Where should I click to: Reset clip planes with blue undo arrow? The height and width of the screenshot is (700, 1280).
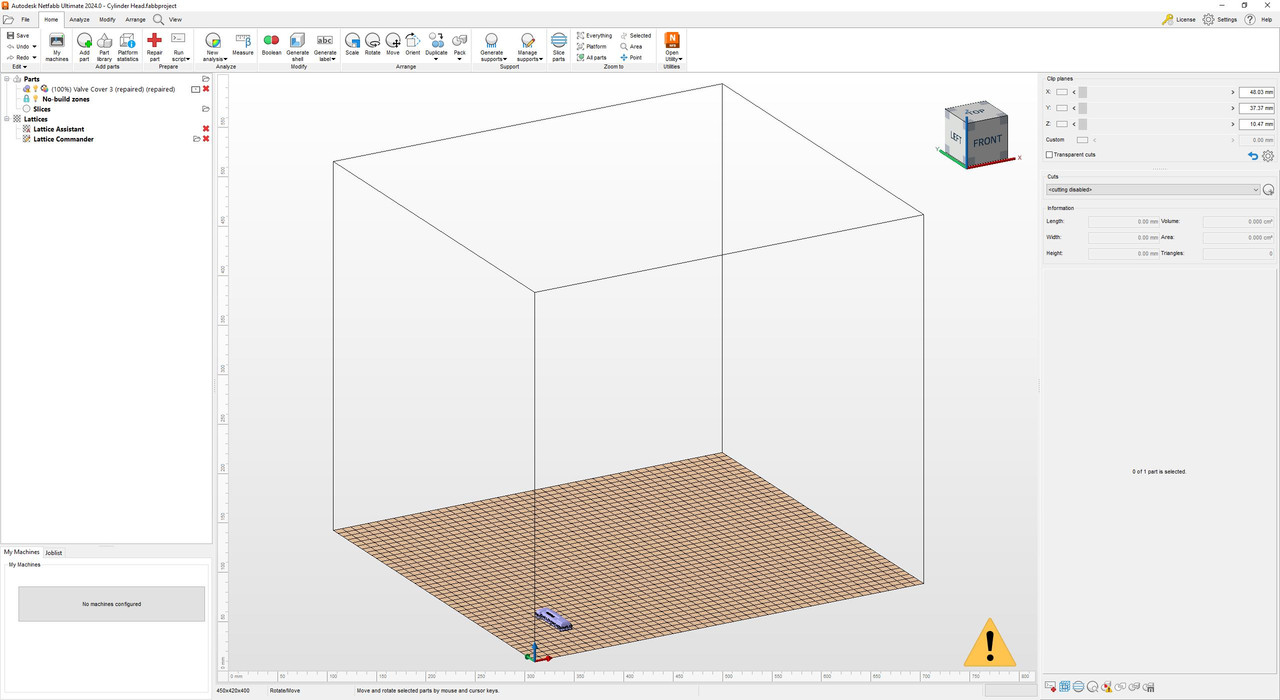pyautogui.click(x=1253, y=156)
